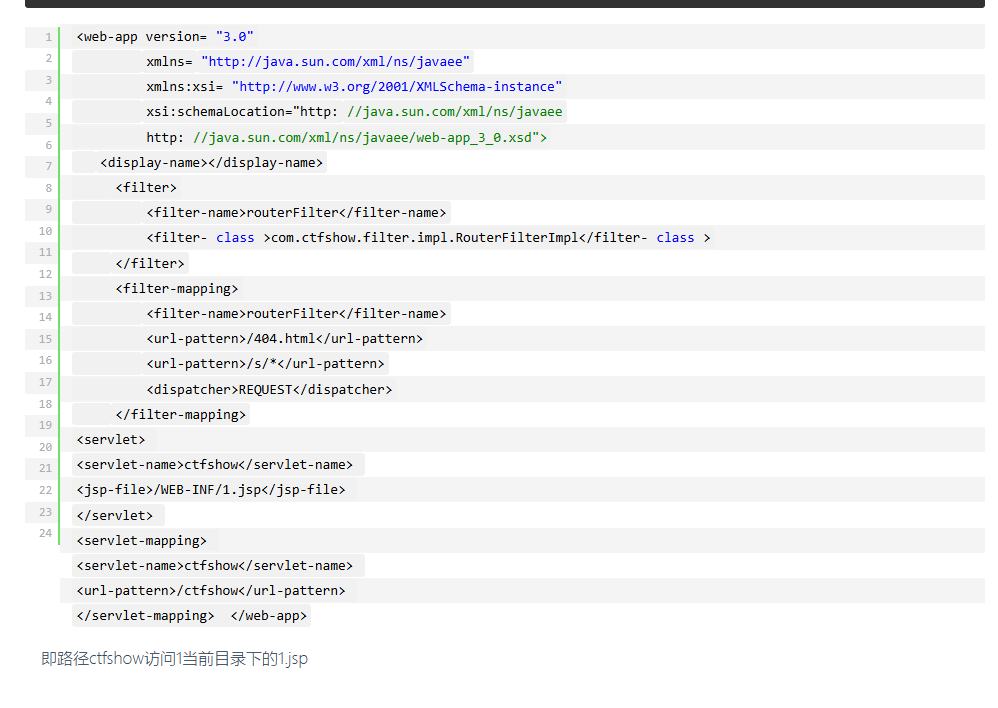
Task: Click the Chinese caption below the code
Action: point(174,659)
